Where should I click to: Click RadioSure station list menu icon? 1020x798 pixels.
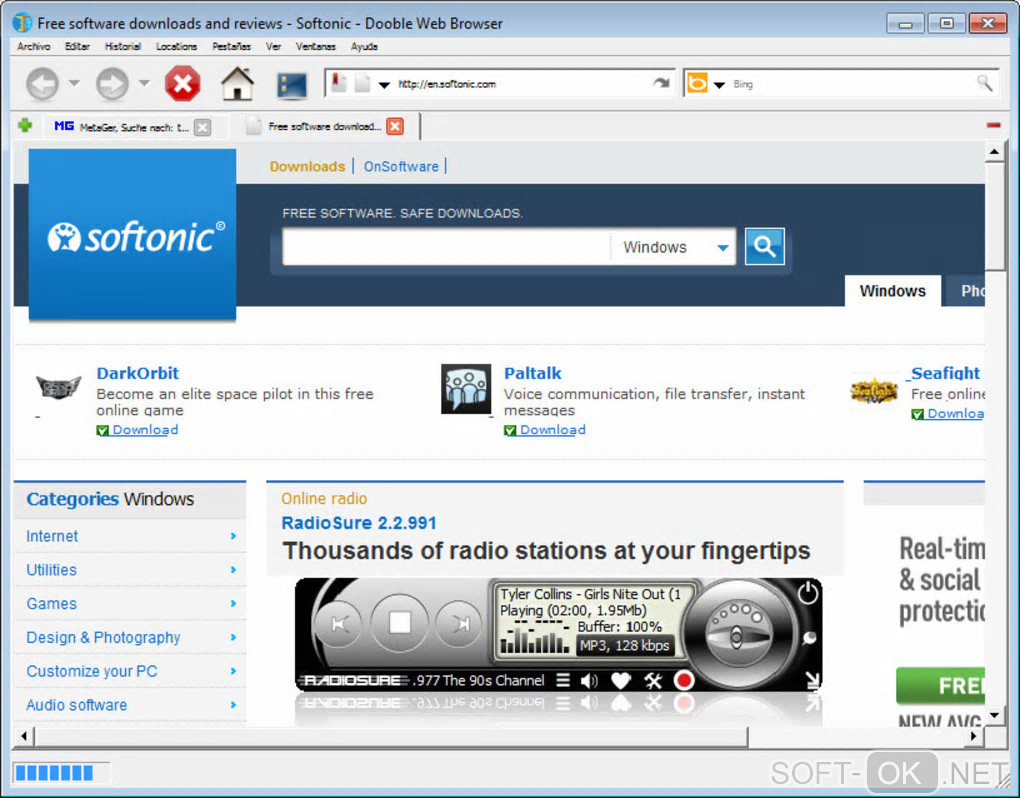(563, 681)
